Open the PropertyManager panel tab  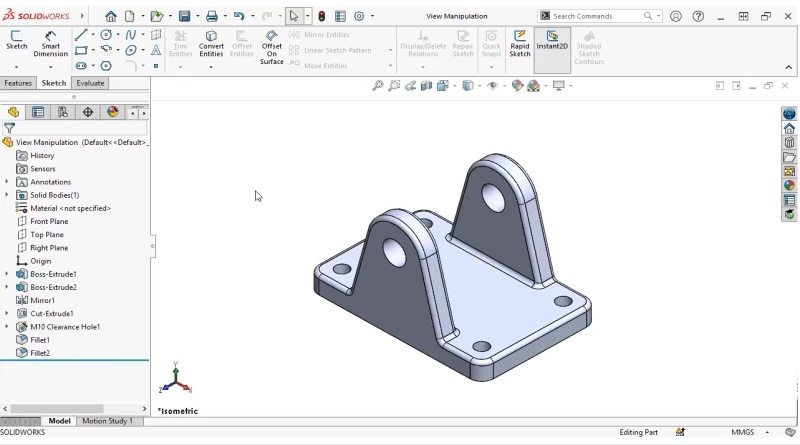[x=38, y=112]
